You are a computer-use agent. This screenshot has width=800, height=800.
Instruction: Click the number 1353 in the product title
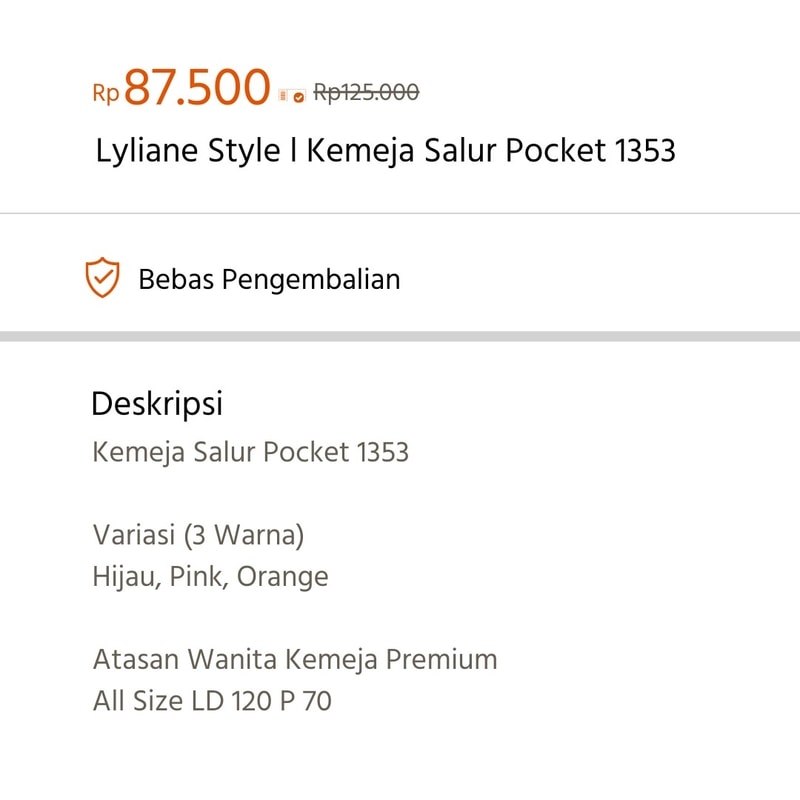click(645, 151)
